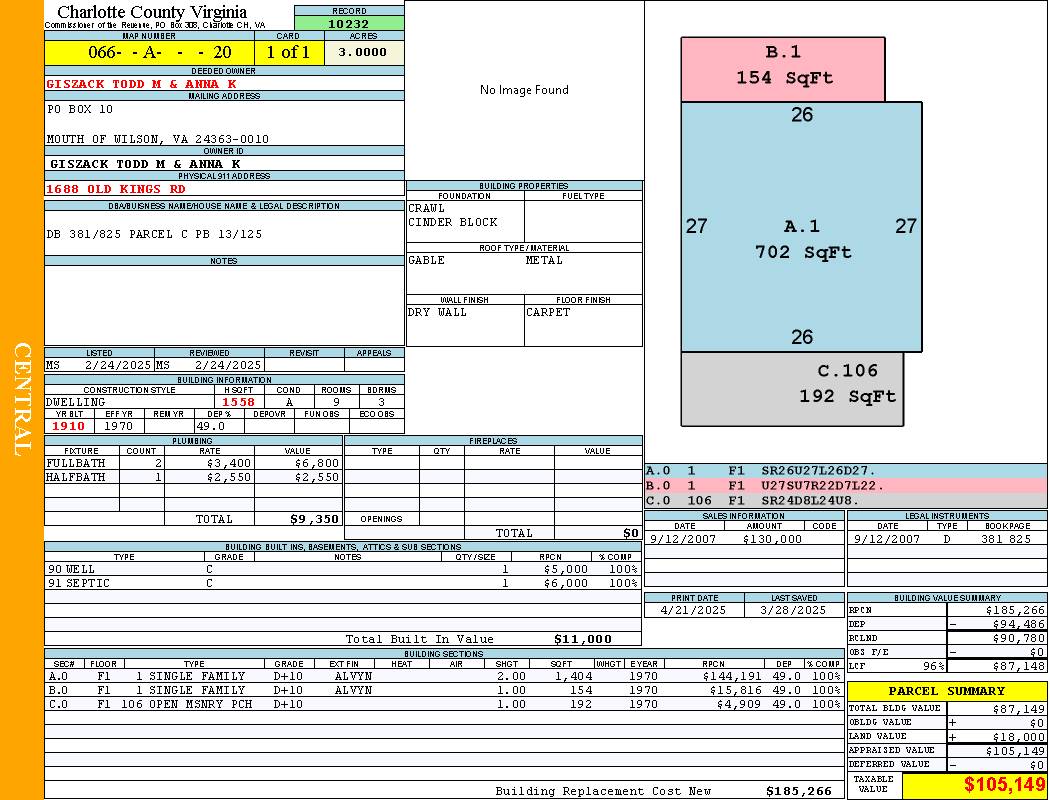The height and width of the screenshot is (800, 1050).
Task: Click LCF value $87,148
Action: (x=1019, y=666)
